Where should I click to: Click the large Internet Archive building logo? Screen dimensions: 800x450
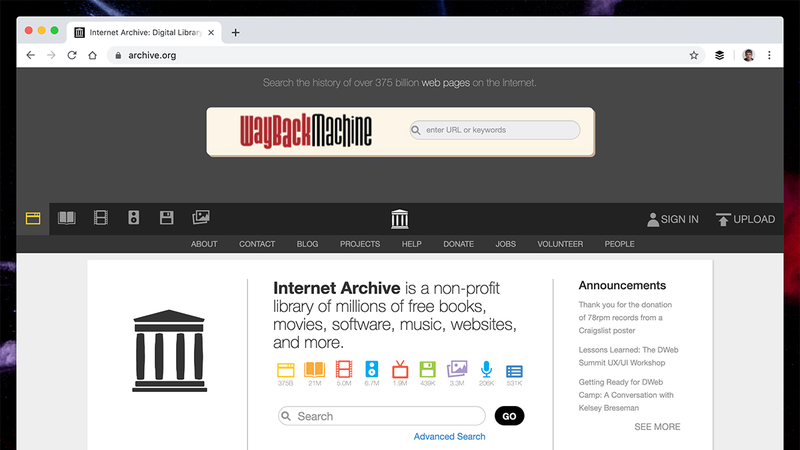point(169,351)
